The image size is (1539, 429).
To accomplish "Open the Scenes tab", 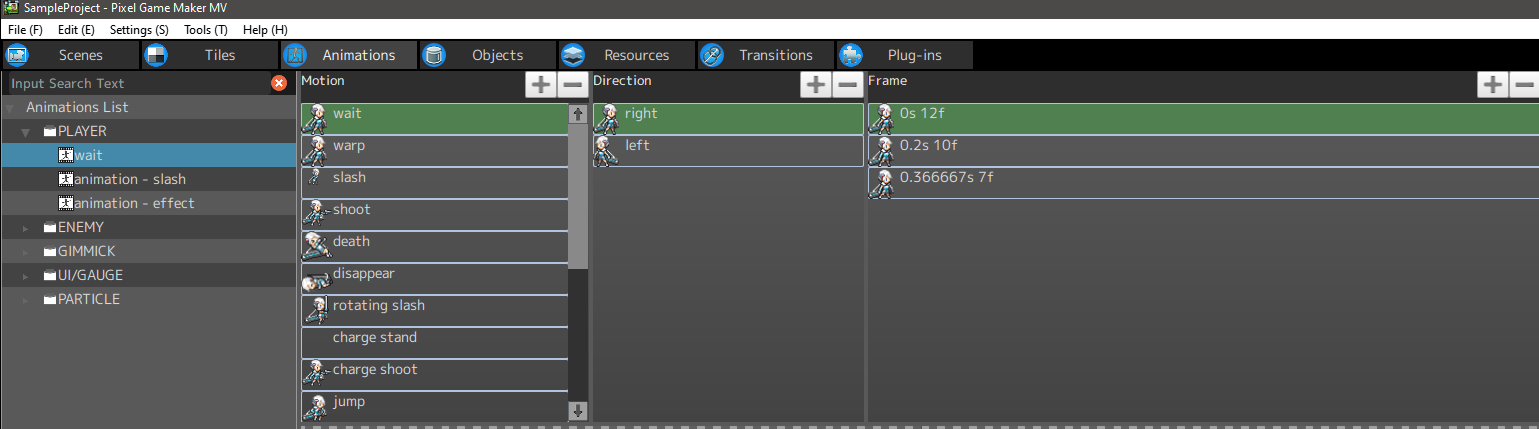I will (x=69, y=55).
